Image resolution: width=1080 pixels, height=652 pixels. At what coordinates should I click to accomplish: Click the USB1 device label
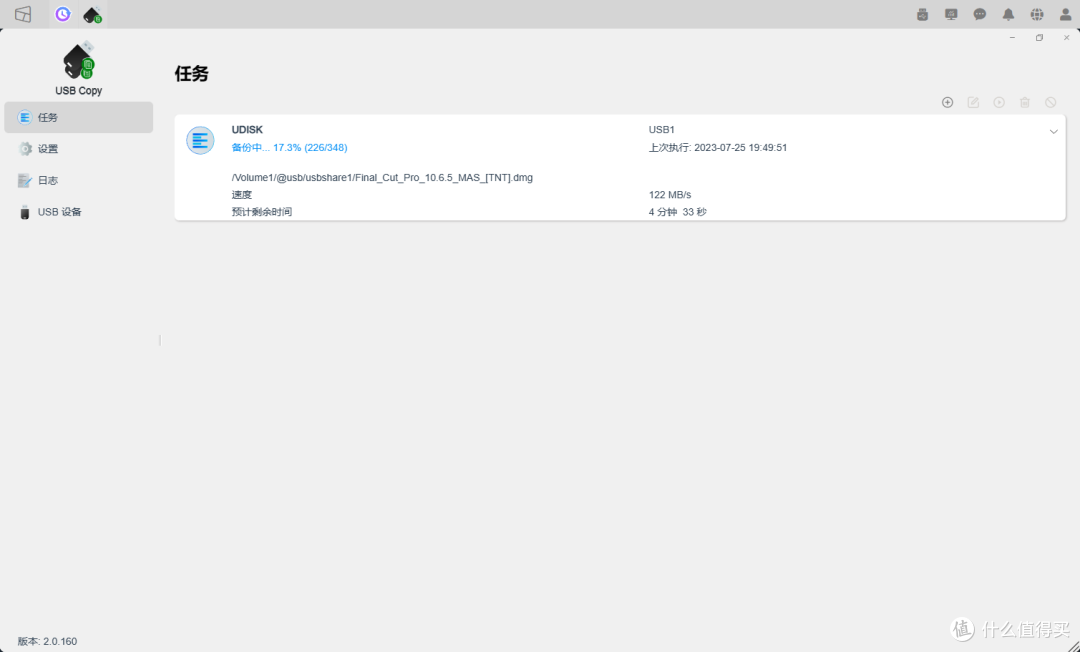click(662, 129)
